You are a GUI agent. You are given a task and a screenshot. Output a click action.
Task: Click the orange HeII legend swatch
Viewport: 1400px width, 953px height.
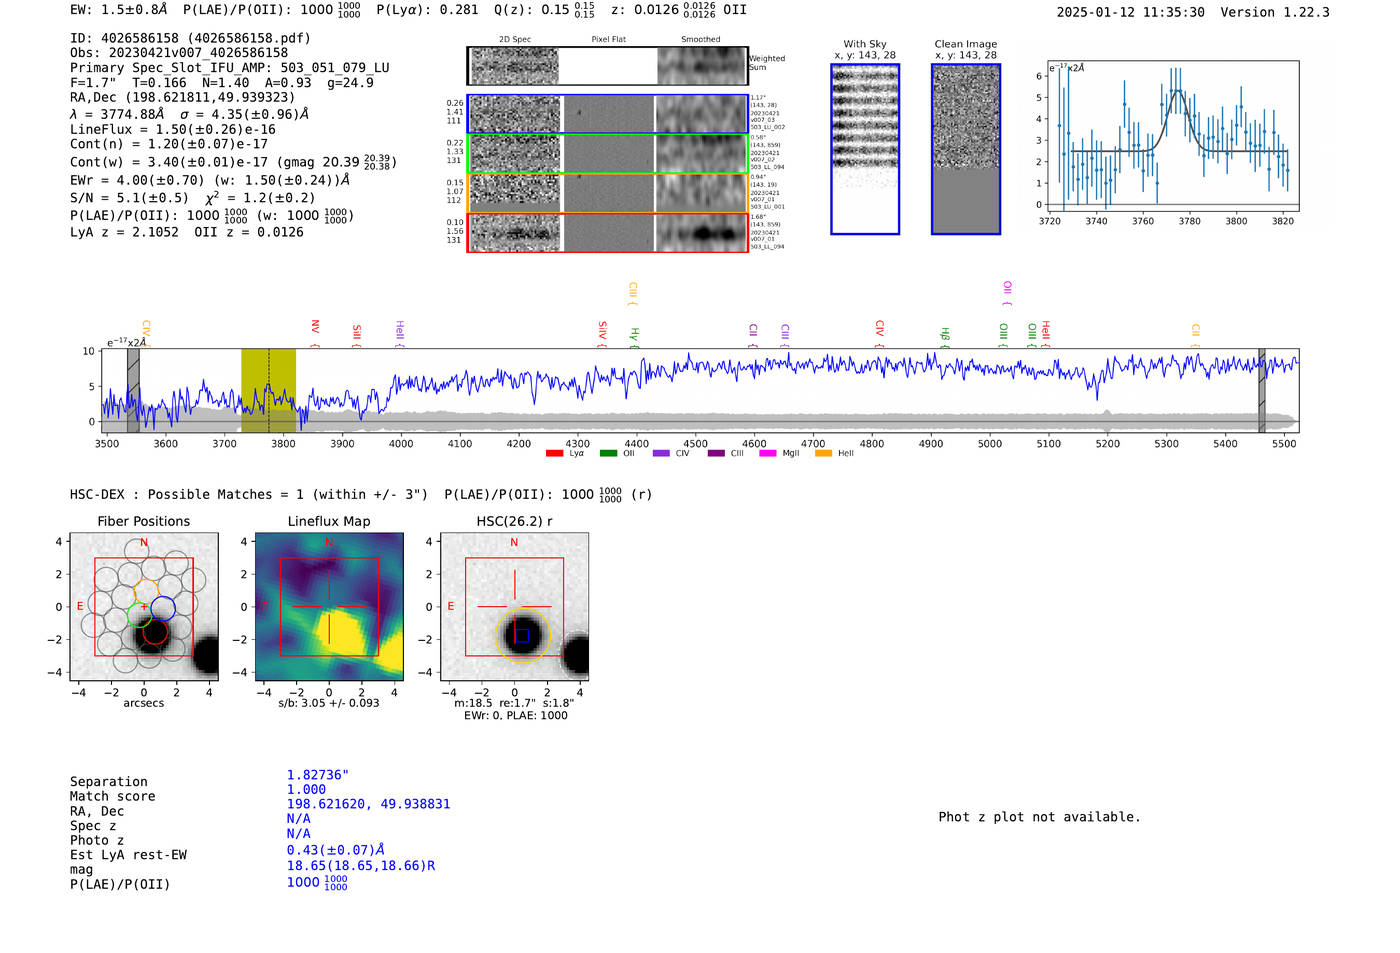point(823,454)
